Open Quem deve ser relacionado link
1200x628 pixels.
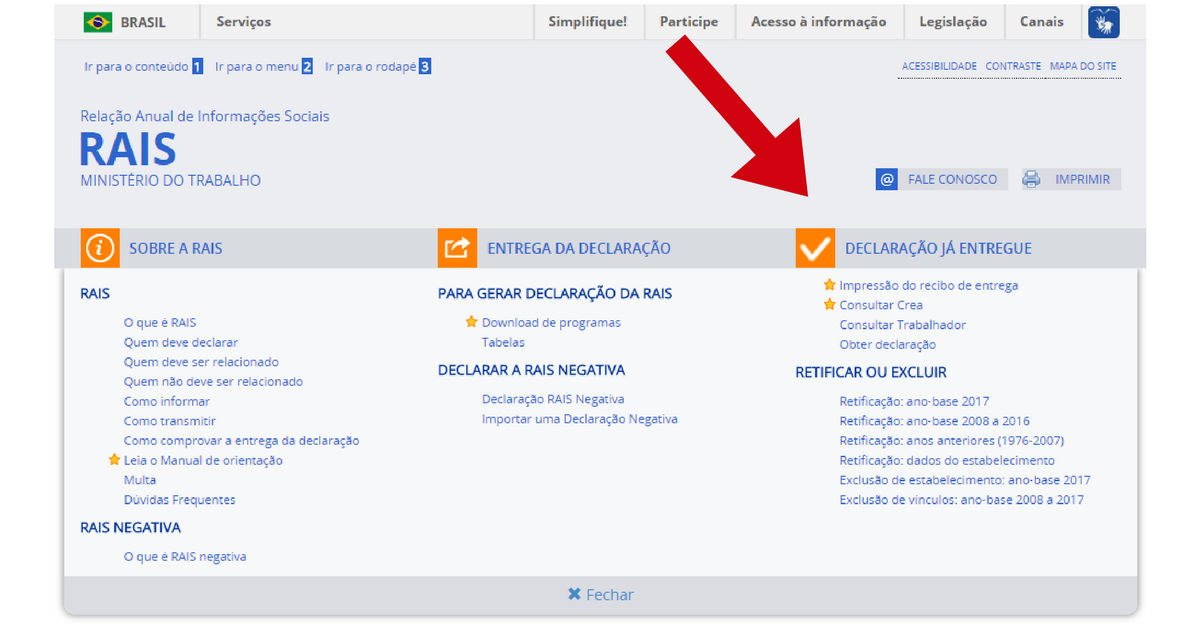click(201, 362)
